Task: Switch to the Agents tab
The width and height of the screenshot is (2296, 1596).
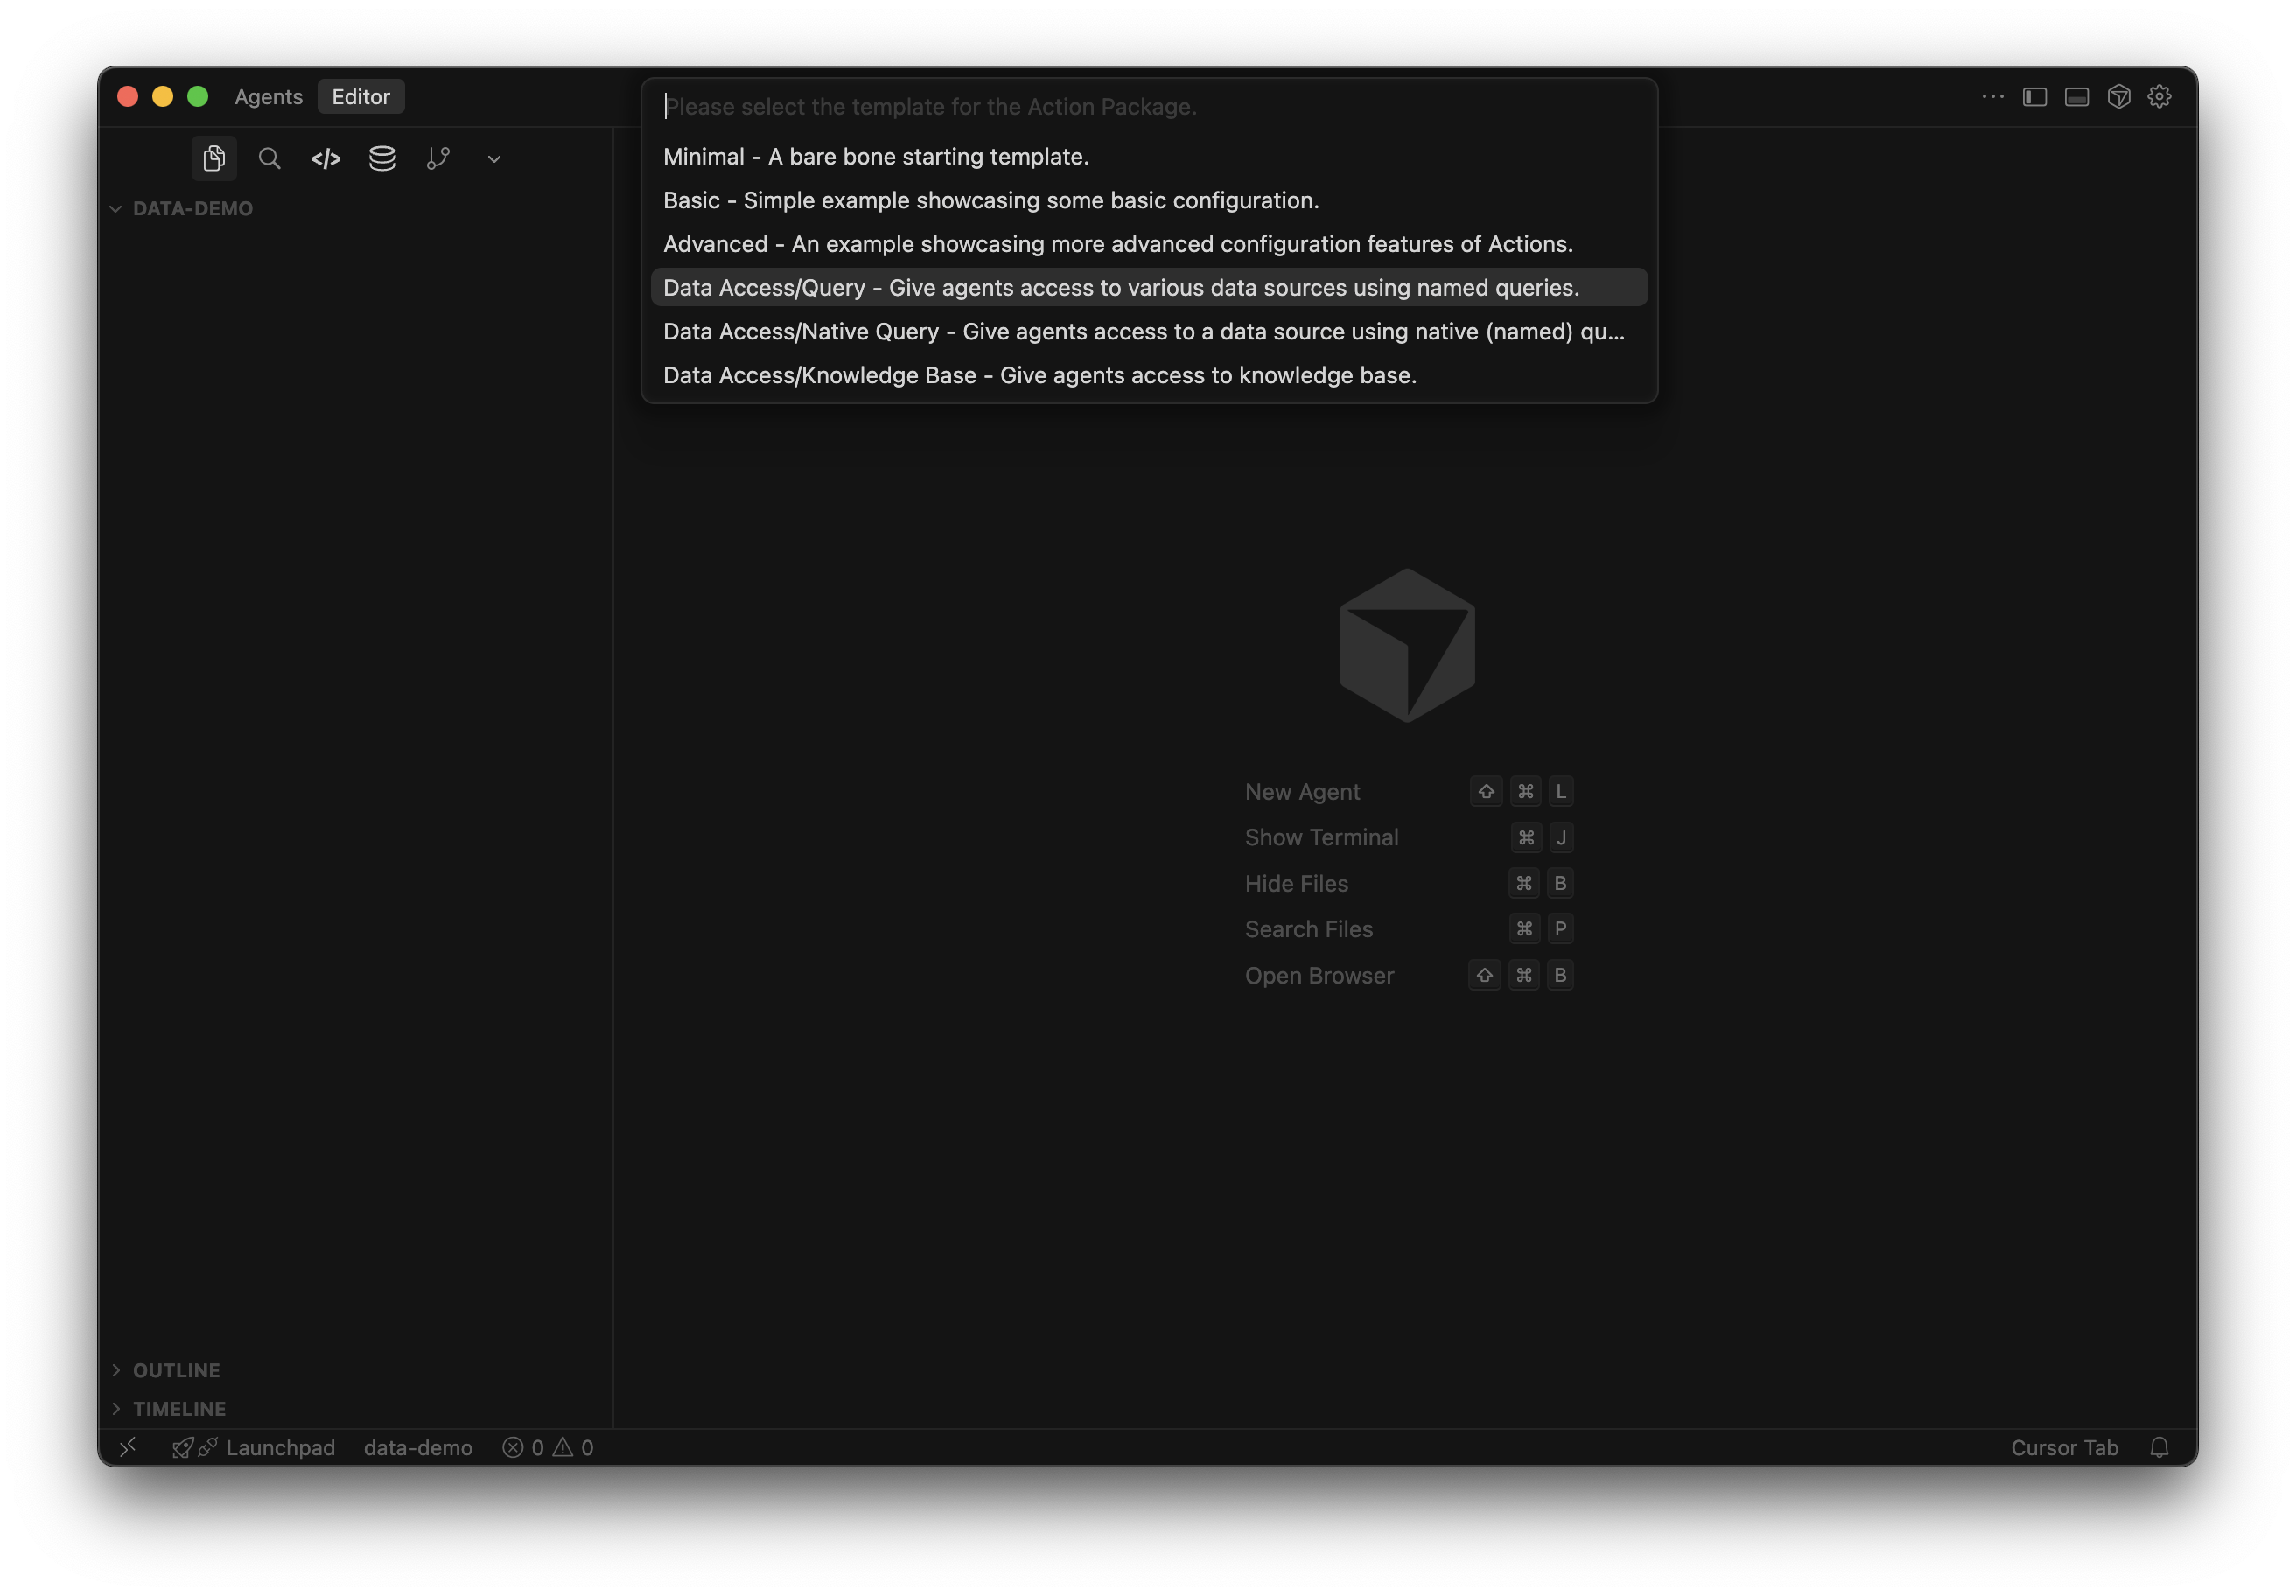Action: coord(268,97)
